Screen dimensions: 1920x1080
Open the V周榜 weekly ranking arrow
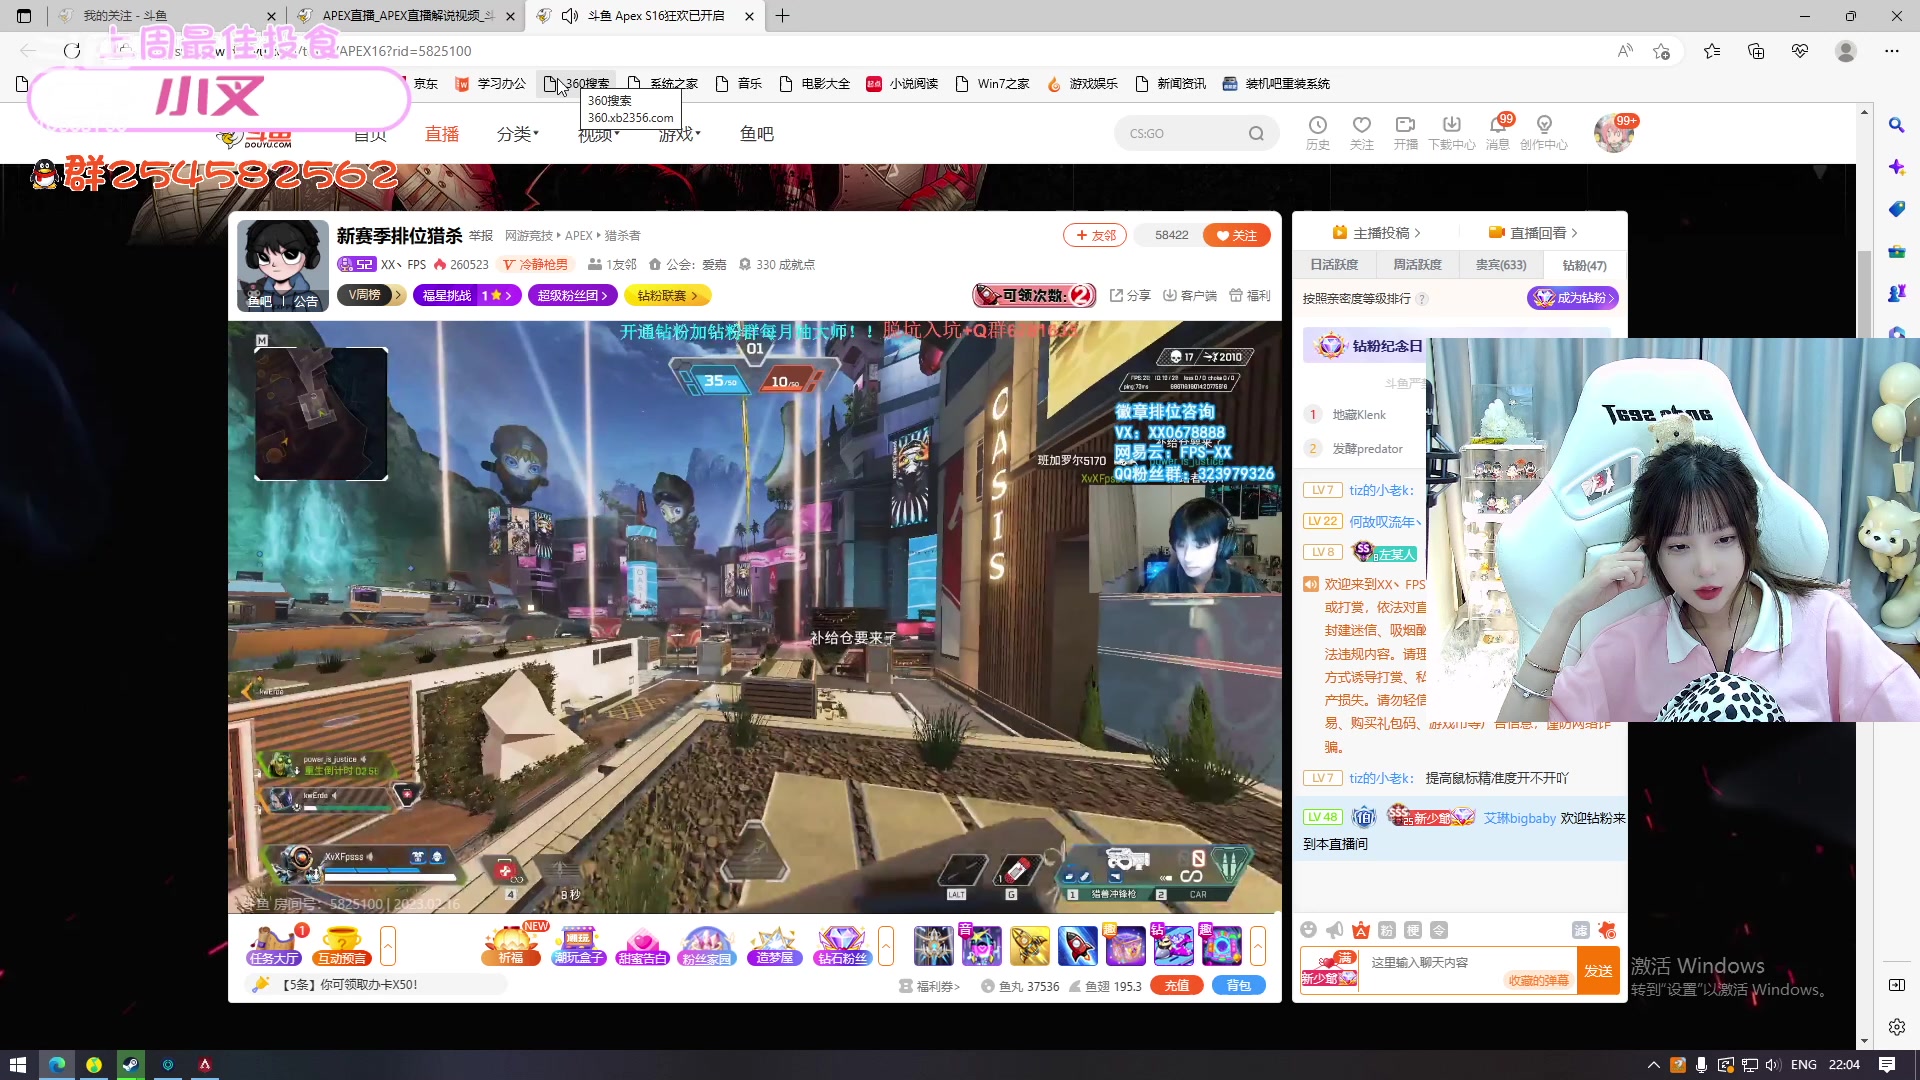pos(371,295)
